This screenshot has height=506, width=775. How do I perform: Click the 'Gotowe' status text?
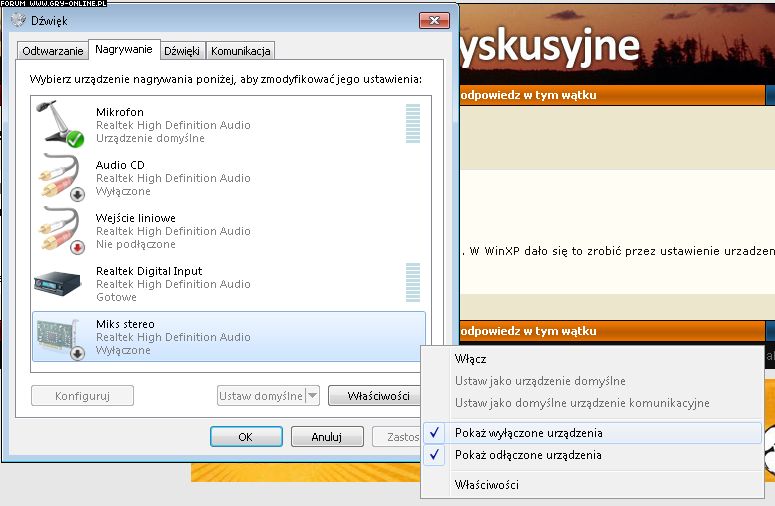(116, 297)
